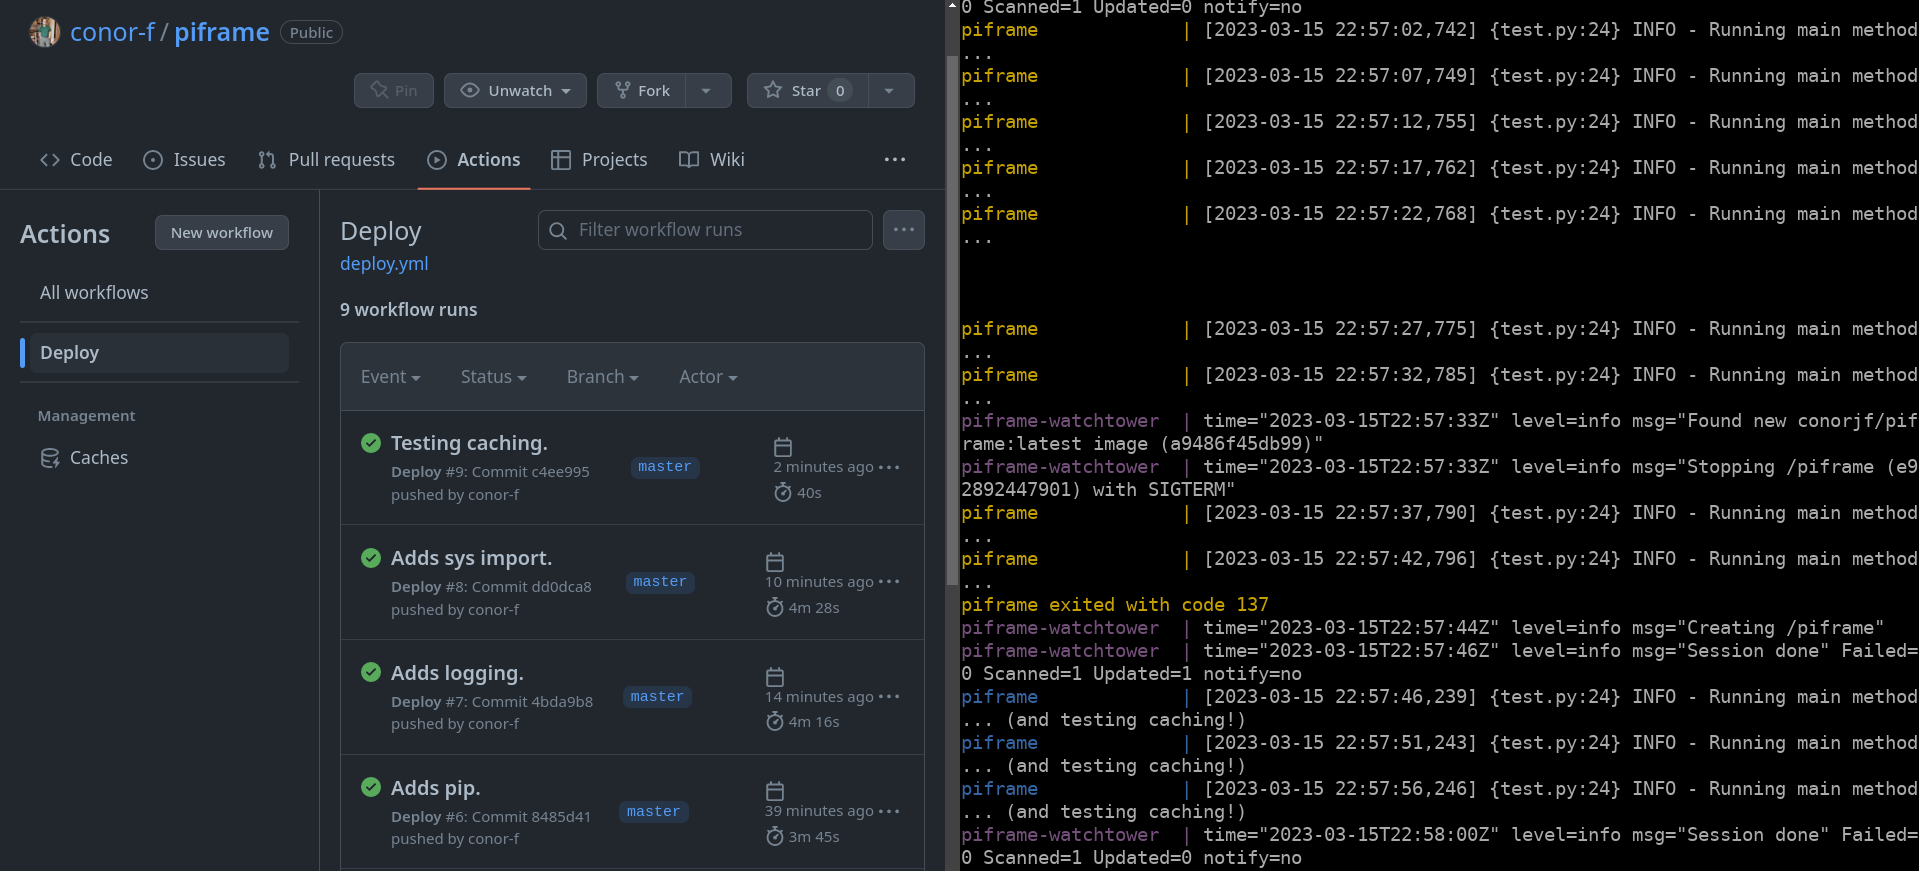Click success check icon for Testing caching.

click(371, 443)
